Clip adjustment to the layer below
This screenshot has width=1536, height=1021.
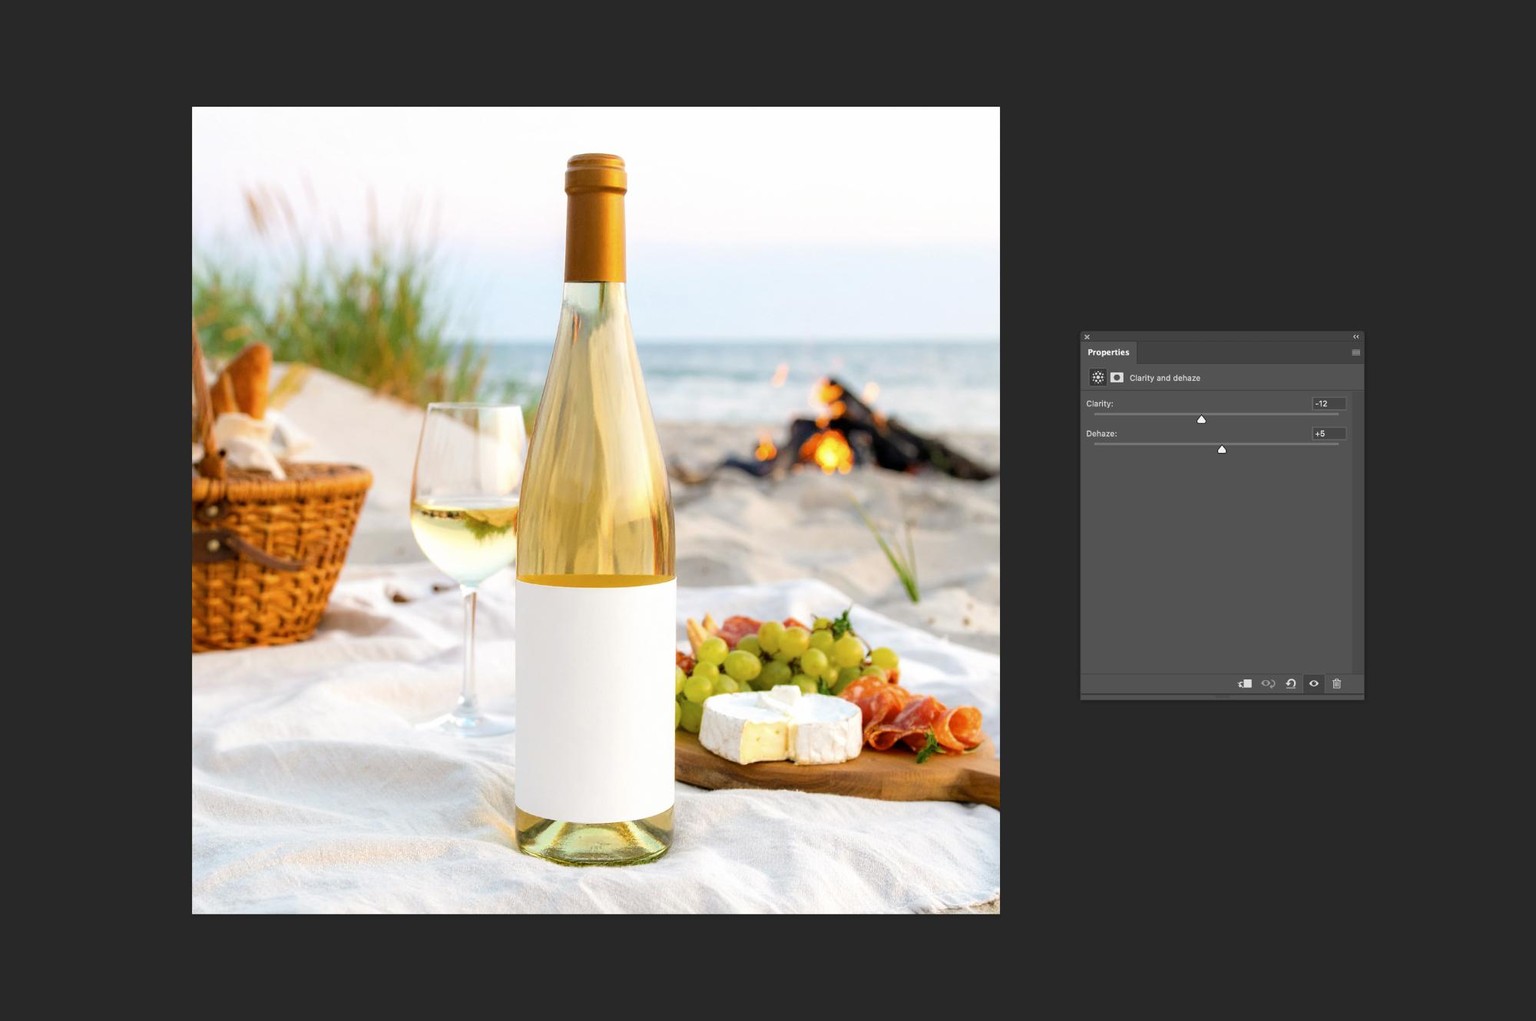pos(1245,684)
